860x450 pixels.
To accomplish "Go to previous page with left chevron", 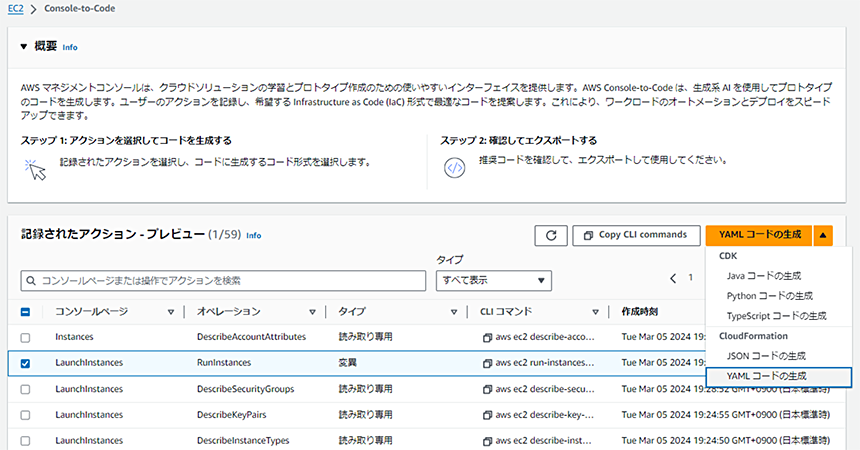I will pos(673,278).
